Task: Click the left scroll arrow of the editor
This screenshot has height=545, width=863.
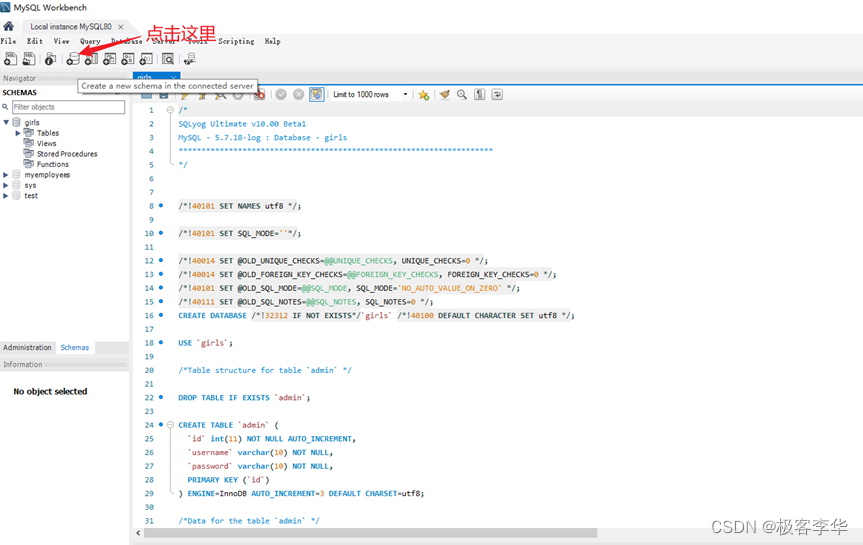Action: (x=138, y=533)
